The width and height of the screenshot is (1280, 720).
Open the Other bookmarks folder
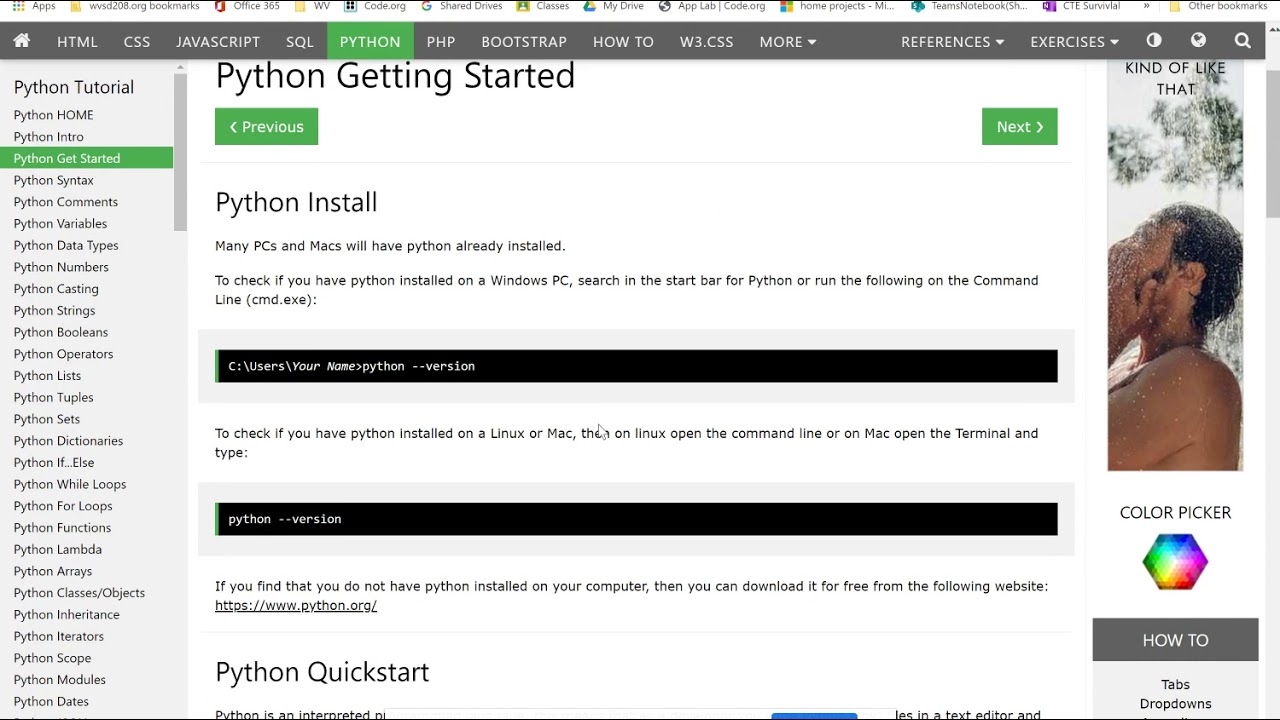pyautogui.click(x=1219, y=6)
